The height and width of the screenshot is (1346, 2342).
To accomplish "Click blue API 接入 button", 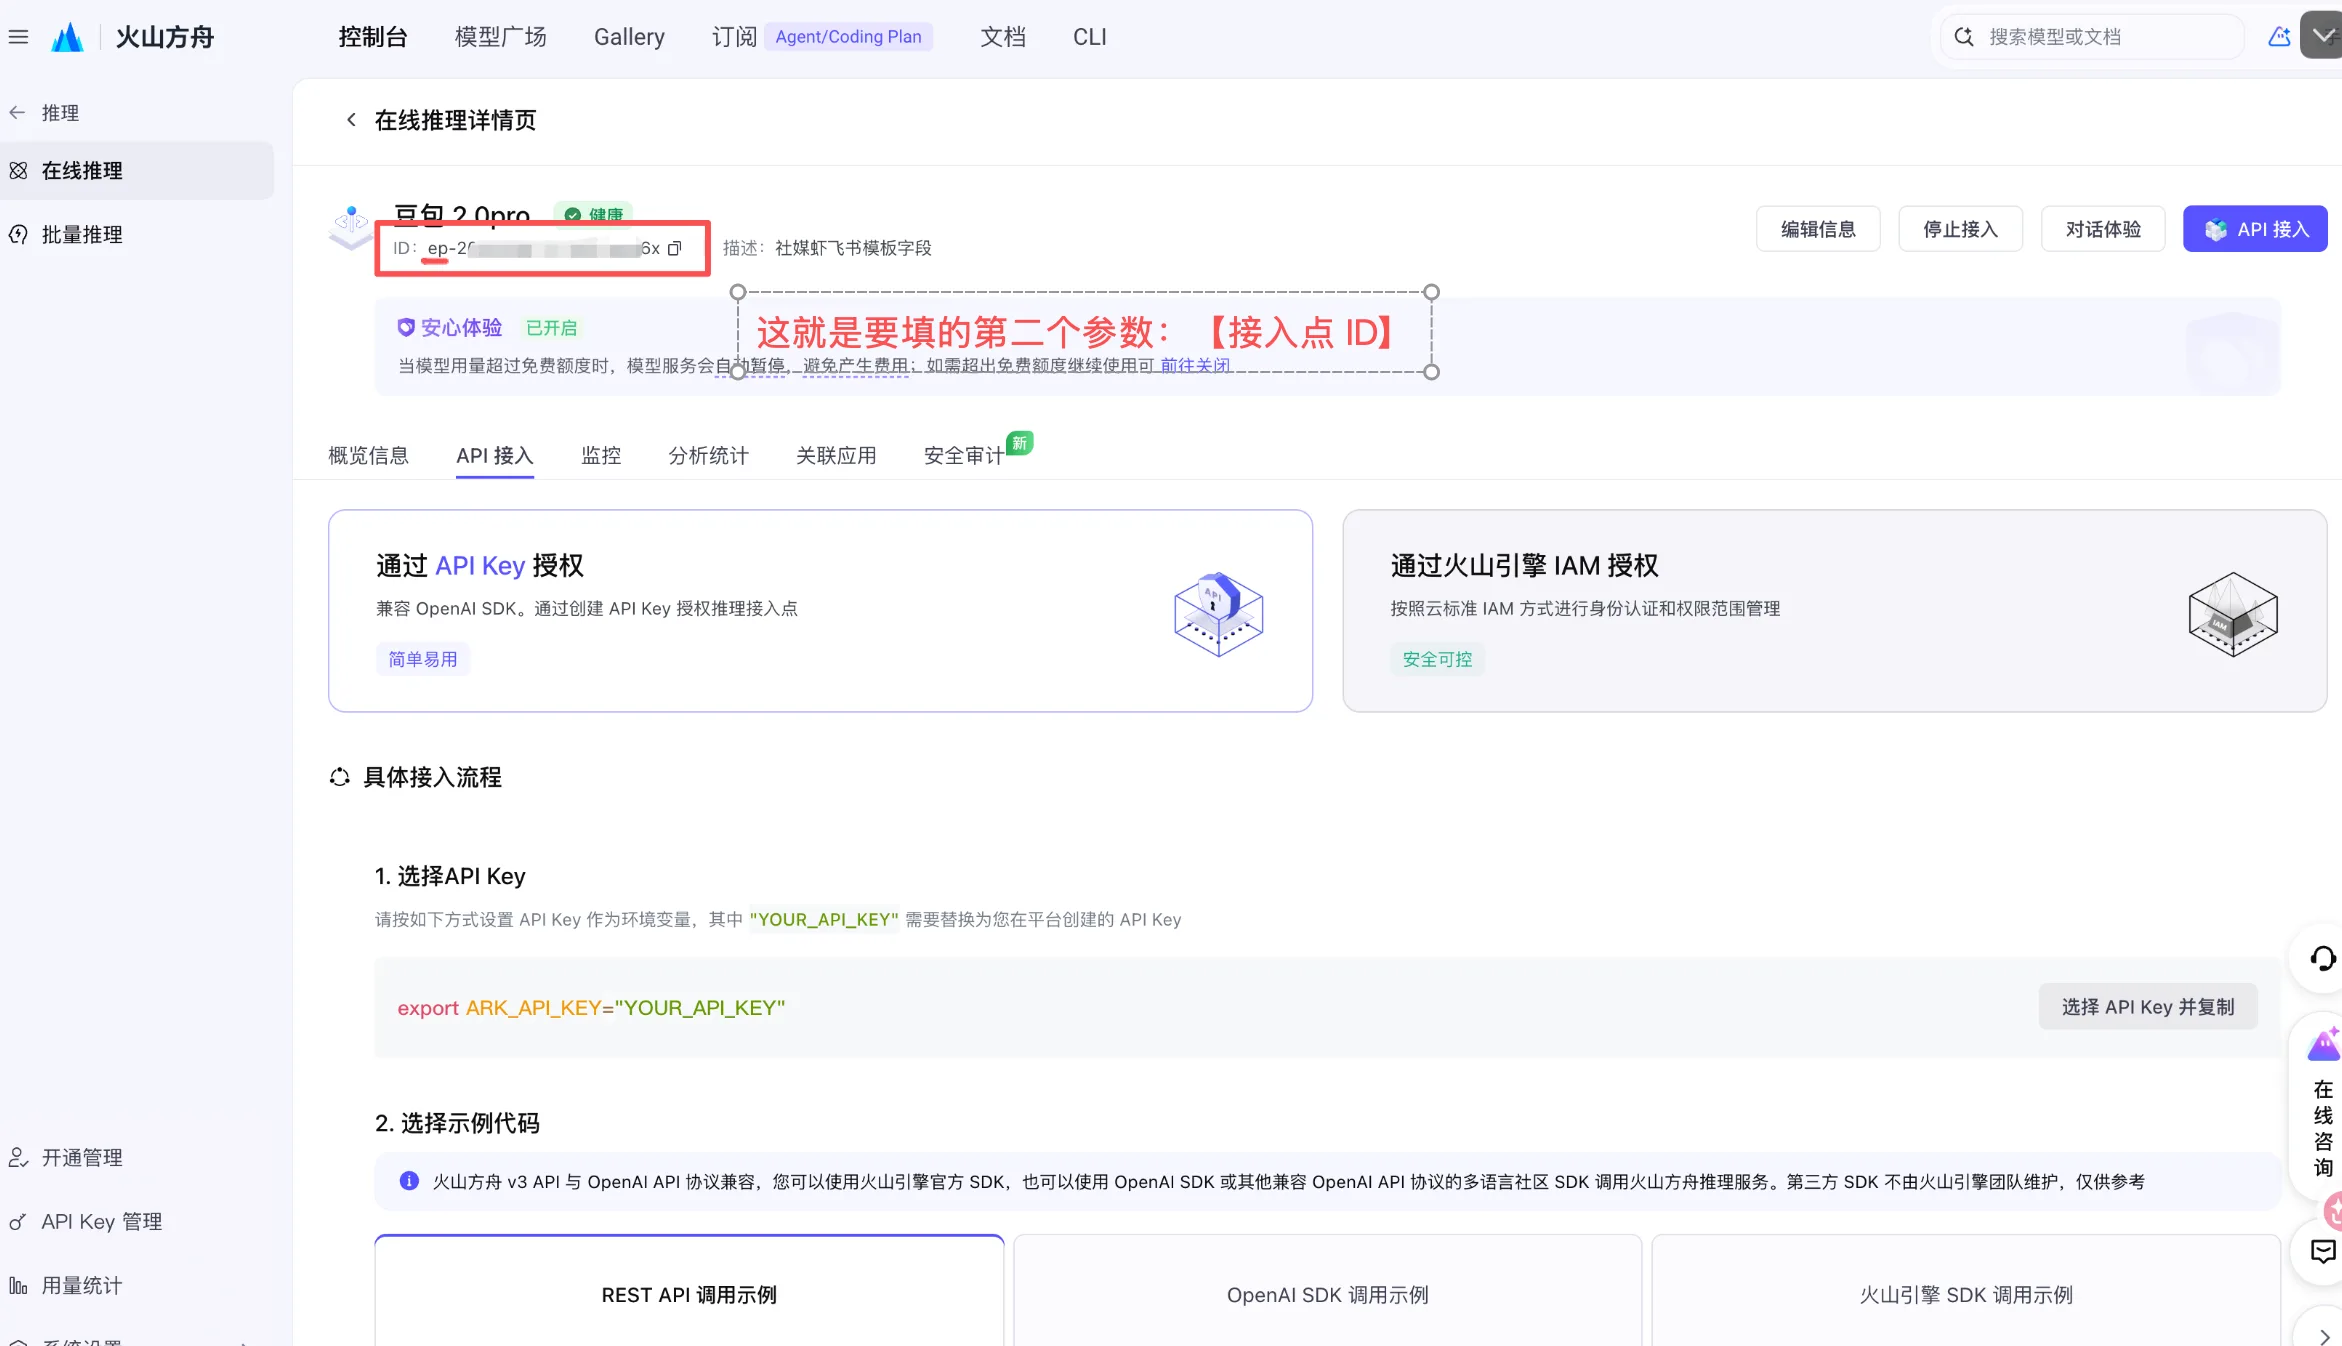I will pos(2255,229).
